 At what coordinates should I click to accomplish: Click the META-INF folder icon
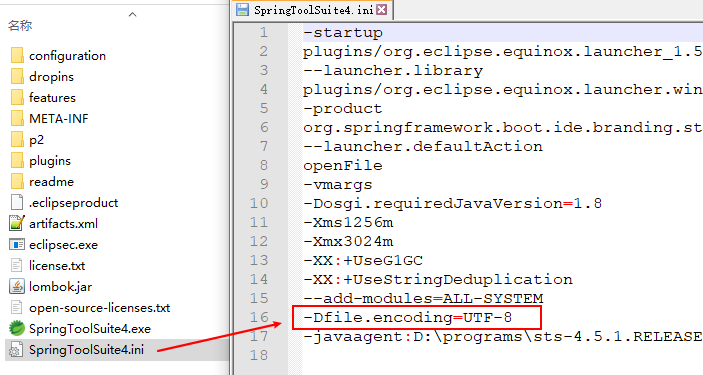tap(17, 118)
